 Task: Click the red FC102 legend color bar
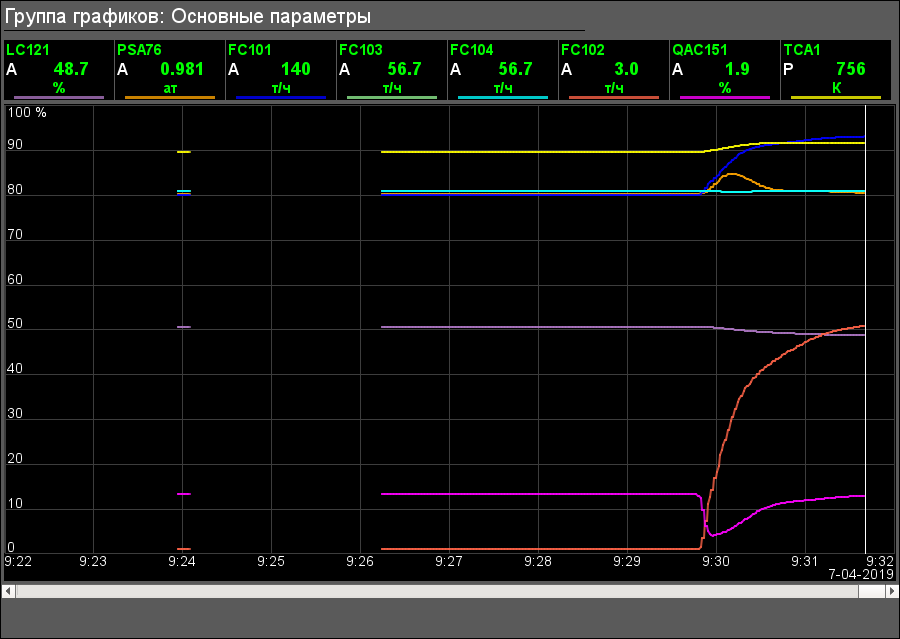614,98
